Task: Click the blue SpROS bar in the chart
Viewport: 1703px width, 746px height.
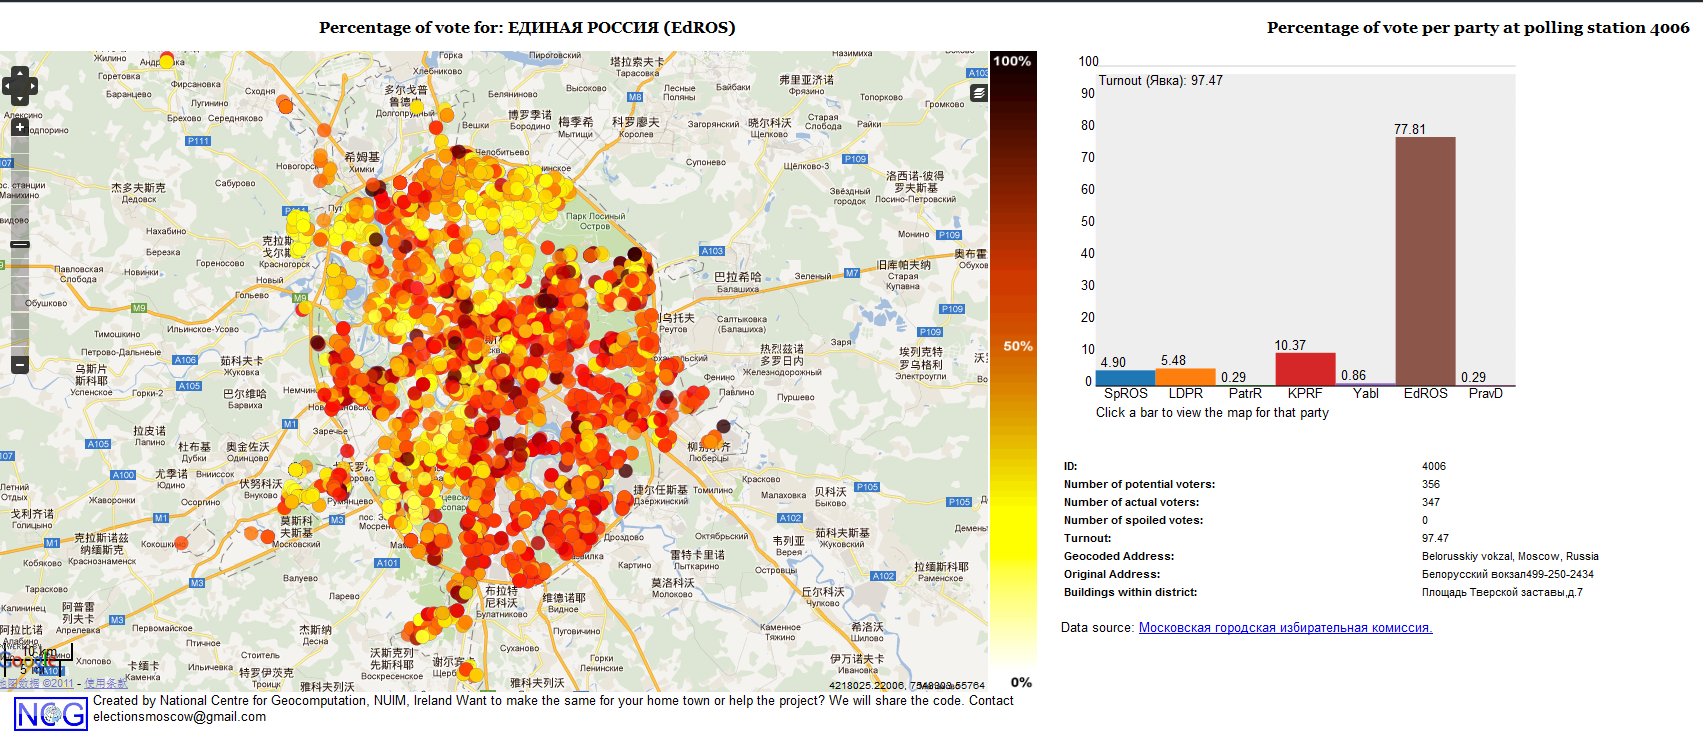Action: pyautogui.click(x=1126, y=378)
